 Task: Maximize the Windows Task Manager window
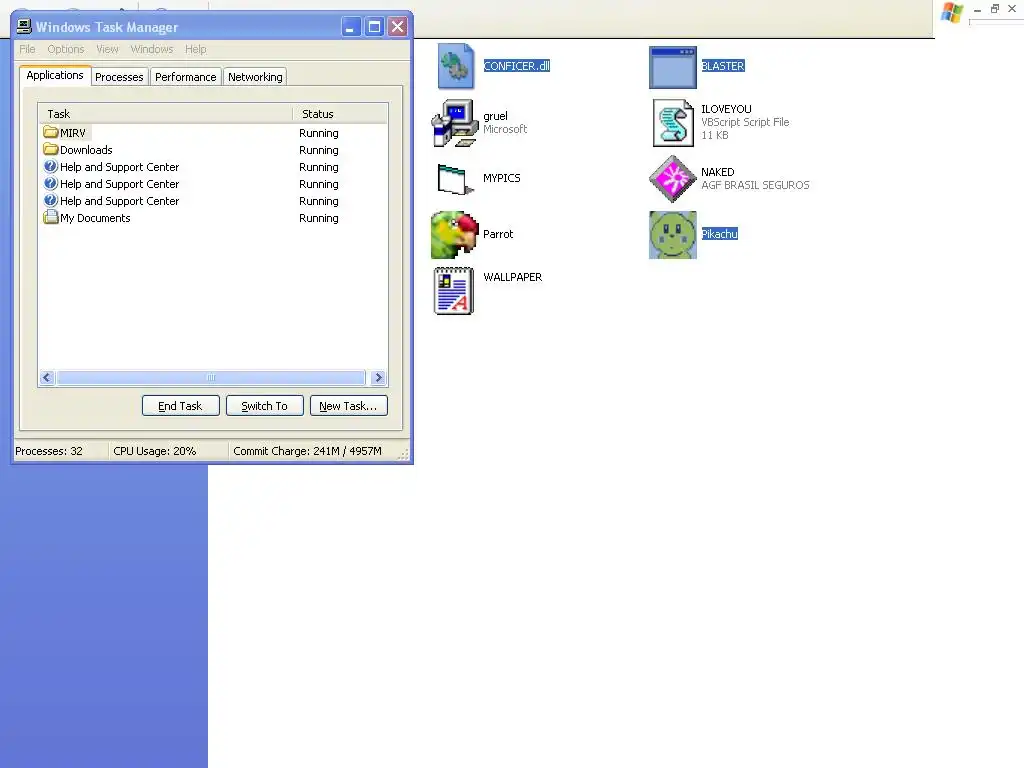click(374, 27)
